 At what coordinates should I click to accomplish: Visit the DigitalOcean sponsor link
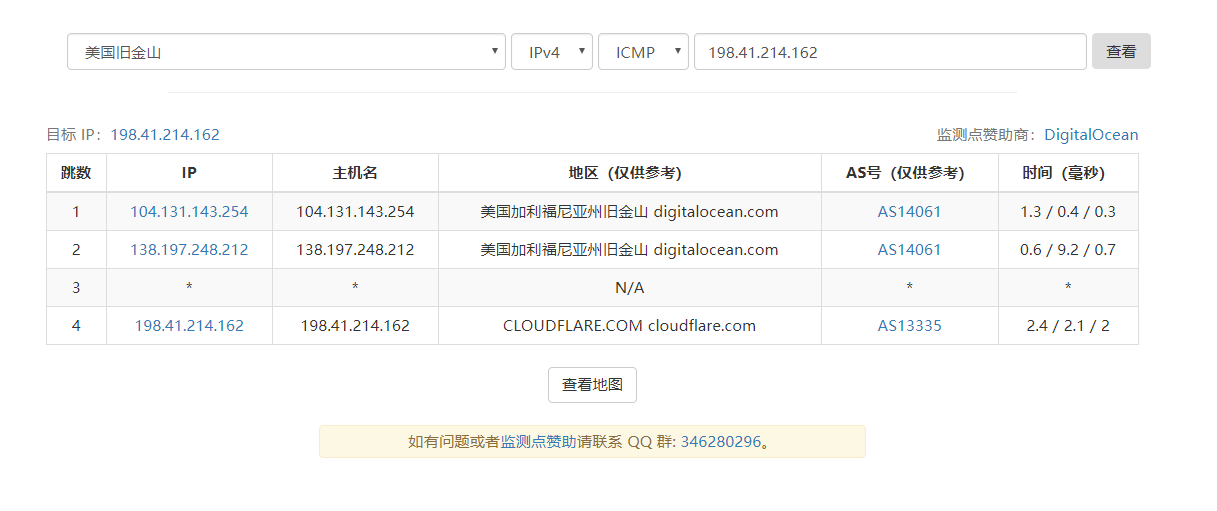click(x=1091, y=135)
